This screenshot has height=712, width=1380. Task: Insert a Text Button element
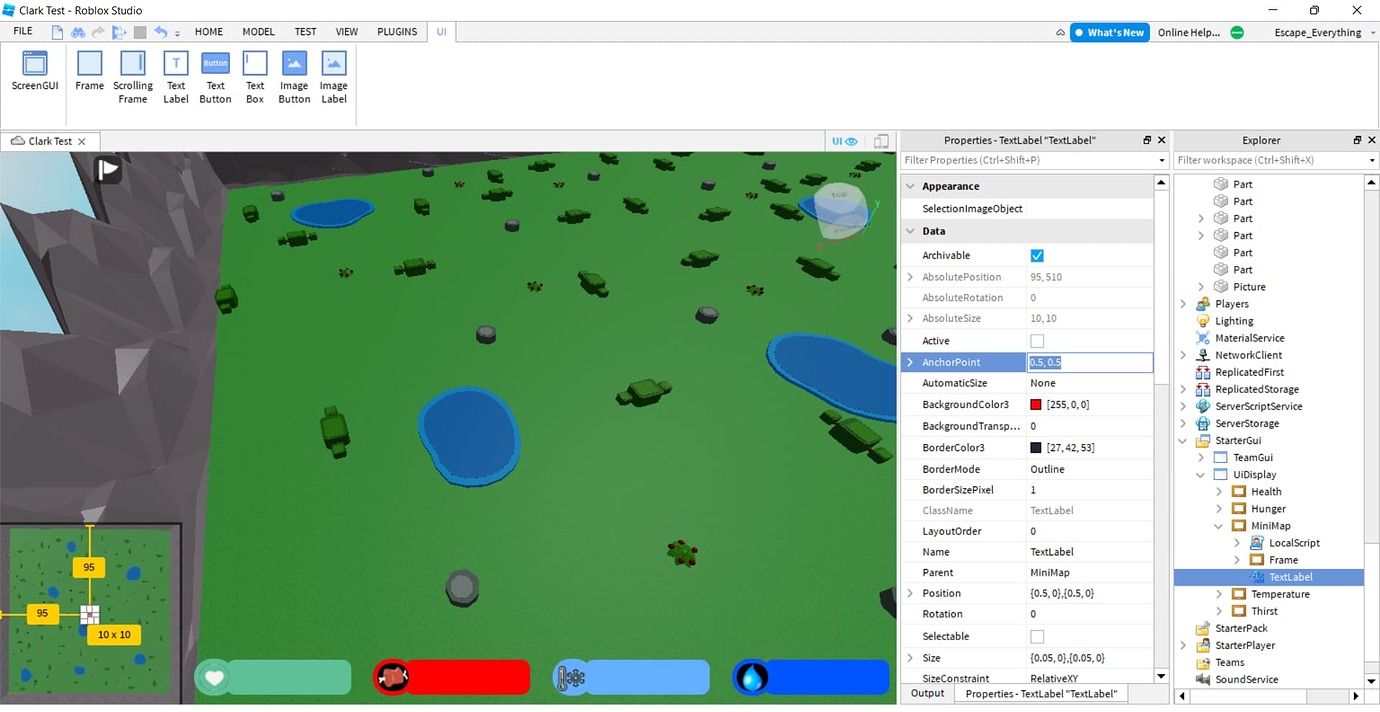pos(215,70)
